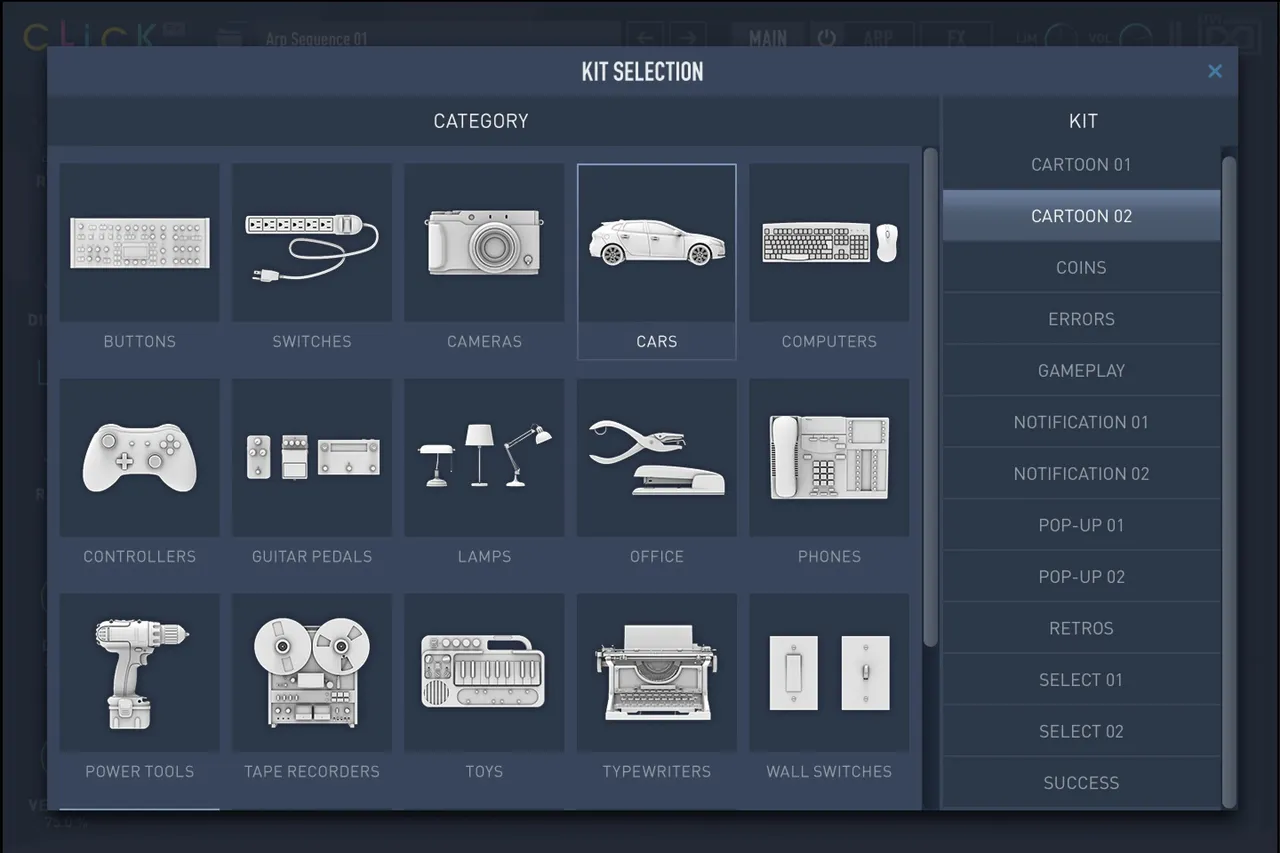Pick the Cameras category icon

484,243
